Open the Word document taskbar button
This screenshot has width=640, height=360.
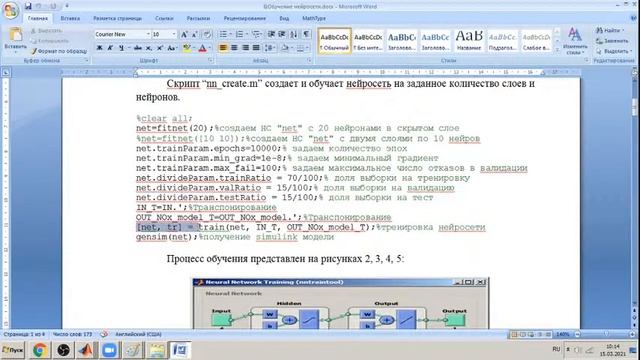[x=180, y=350]
